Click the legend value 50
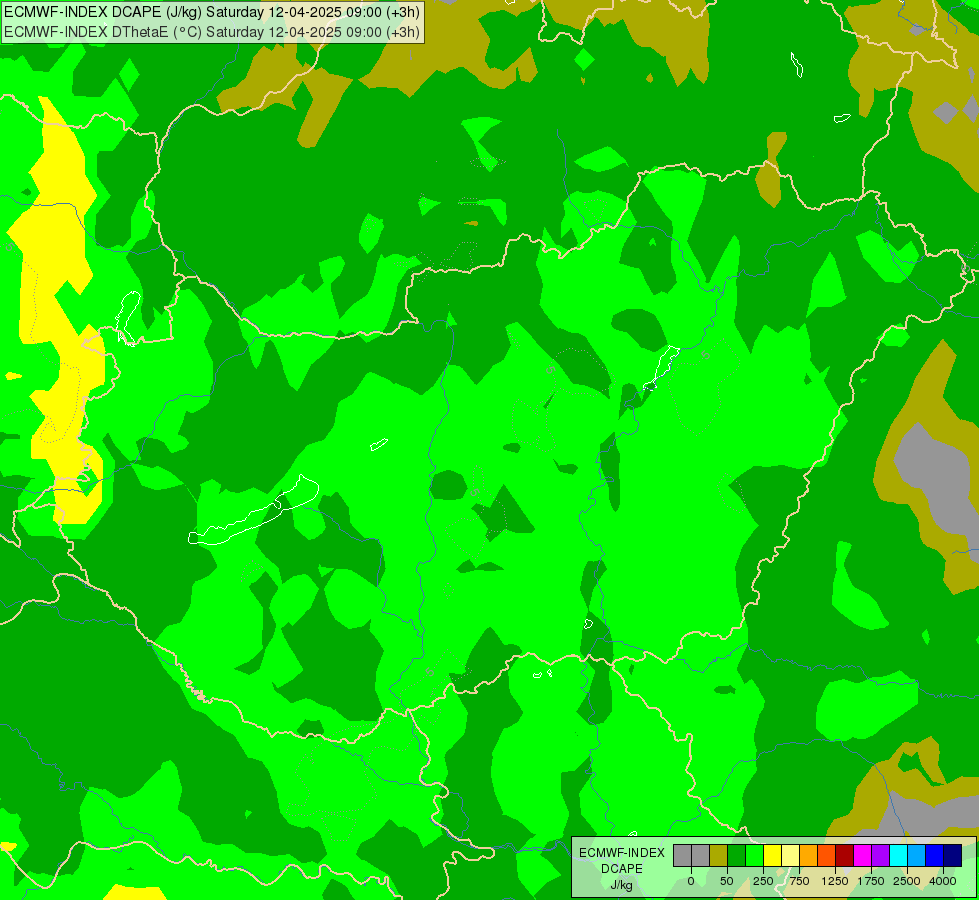979x900 pixels. tap(727, 881)
